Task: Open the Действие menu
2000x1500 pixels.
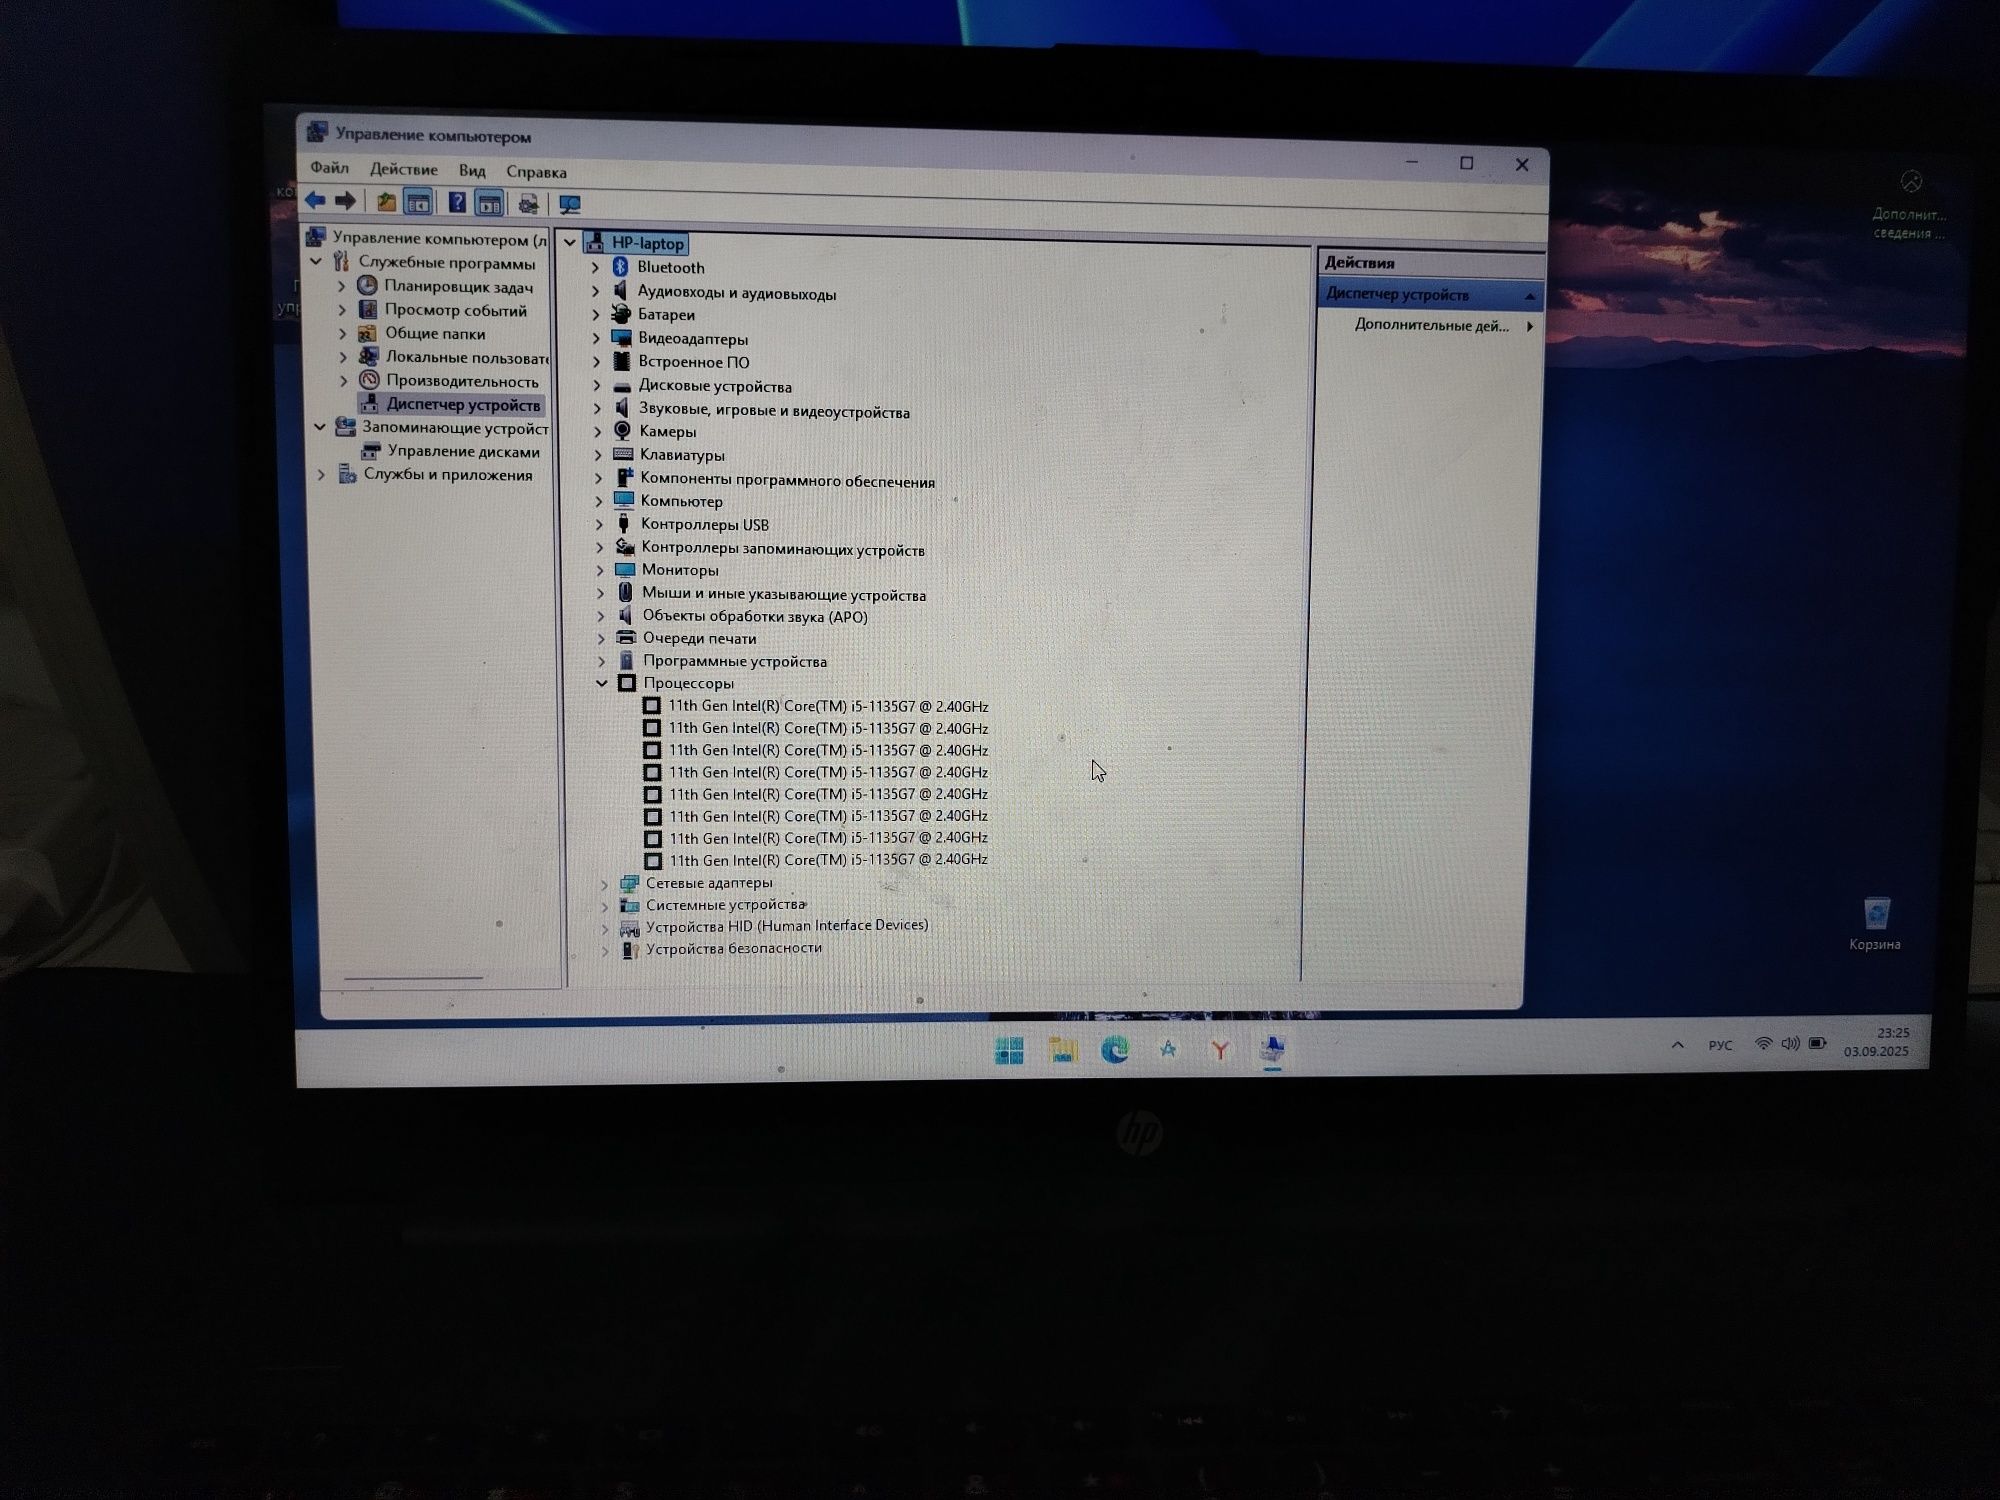Action: 403,169
